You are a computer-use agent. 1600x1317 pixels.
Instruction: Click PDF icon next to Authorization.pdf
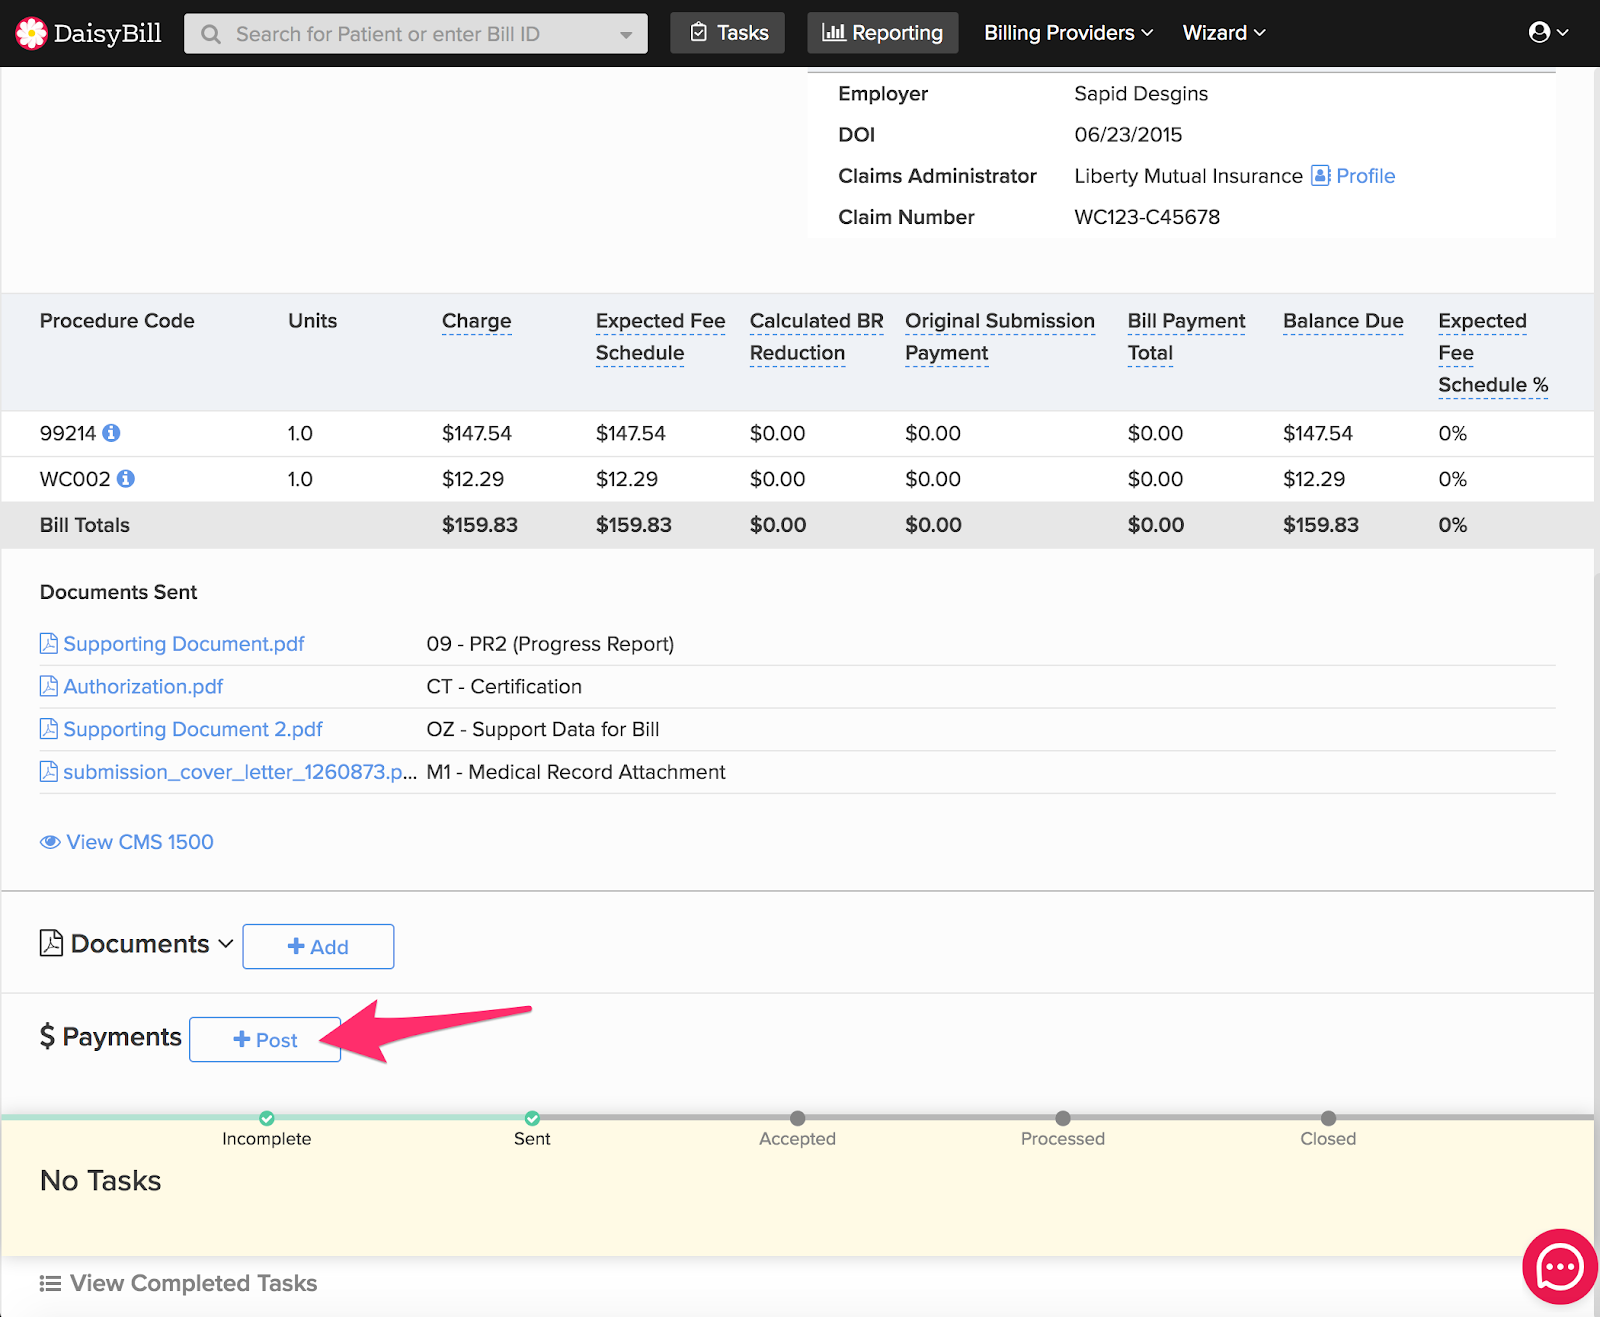click(48, 686)
